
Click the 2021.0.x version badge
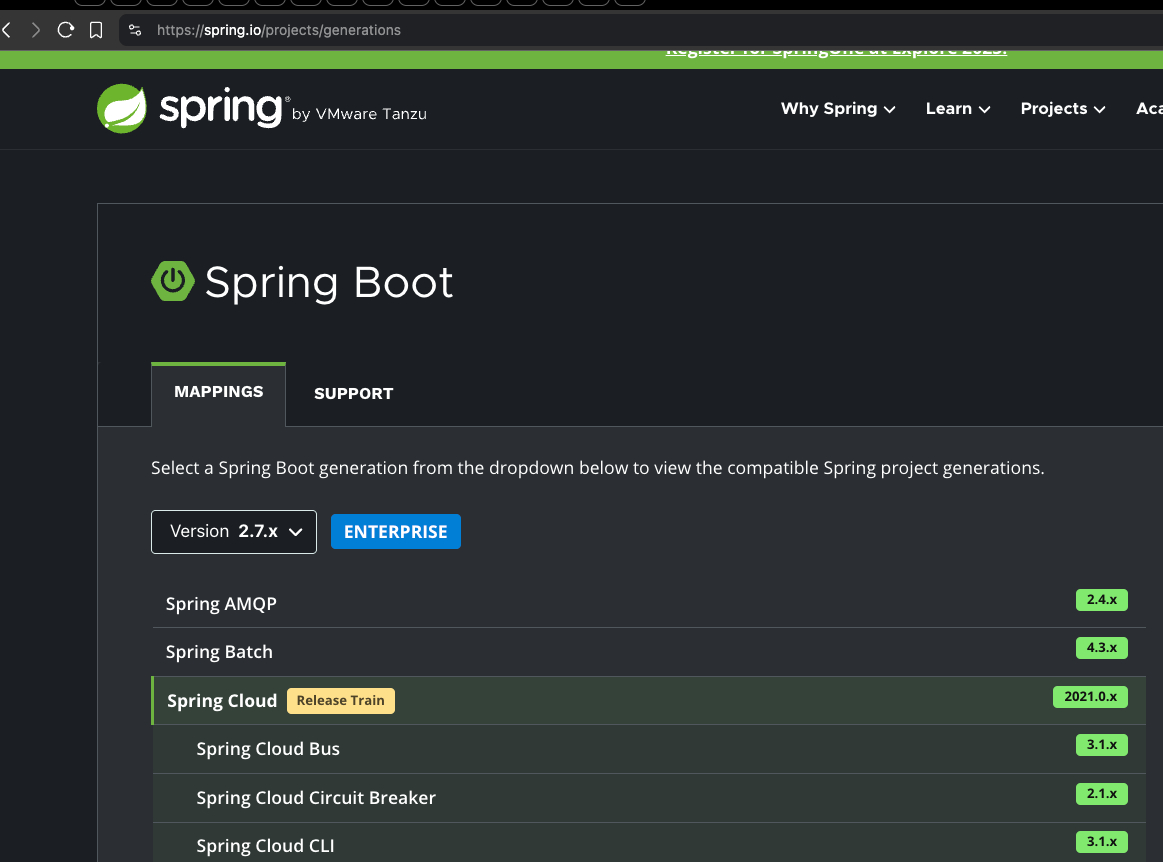(1089, 697)
